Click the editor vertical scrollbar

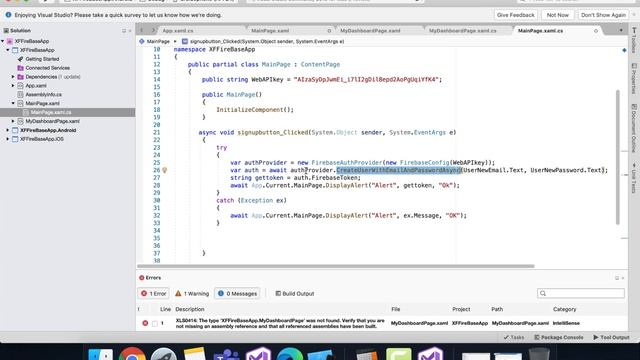[617, 157]
